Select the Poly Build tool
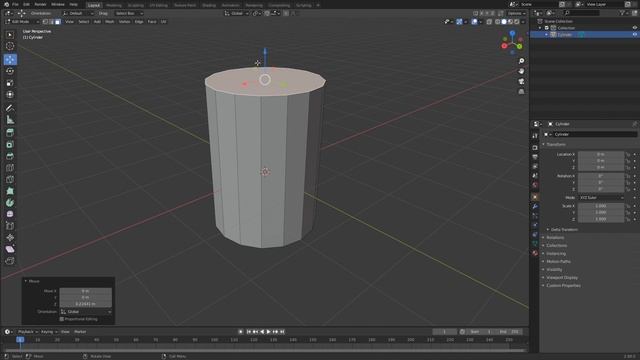The image size is (640, 360). [10, 191]
